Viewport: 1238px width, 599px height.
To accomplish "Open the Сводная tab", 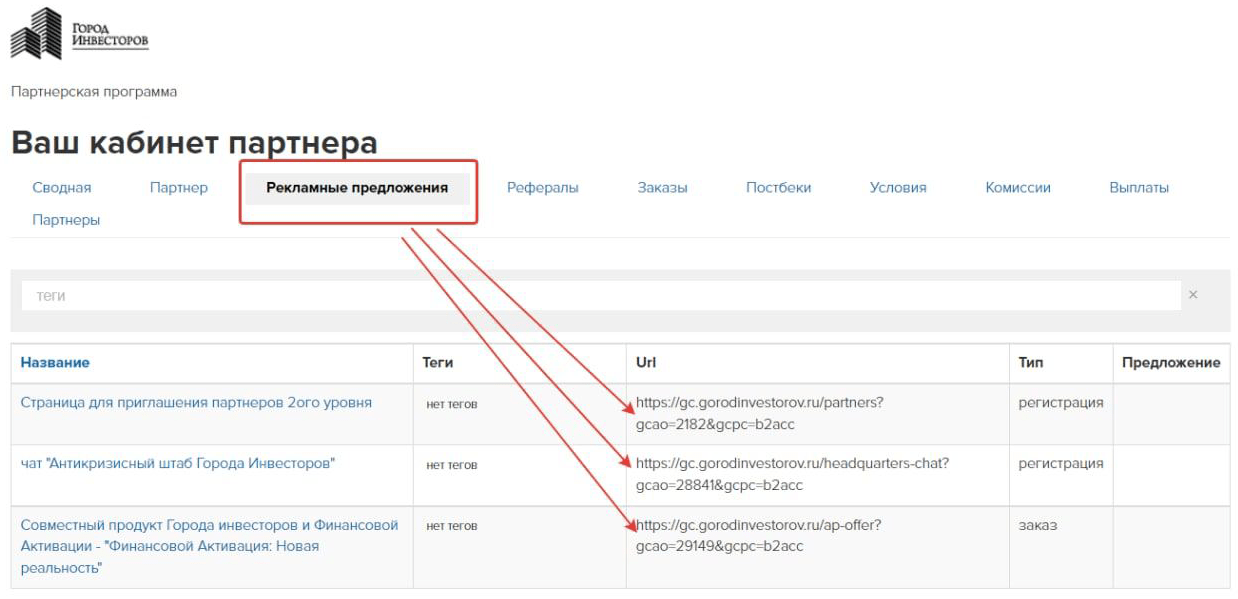I will point(62,187).
